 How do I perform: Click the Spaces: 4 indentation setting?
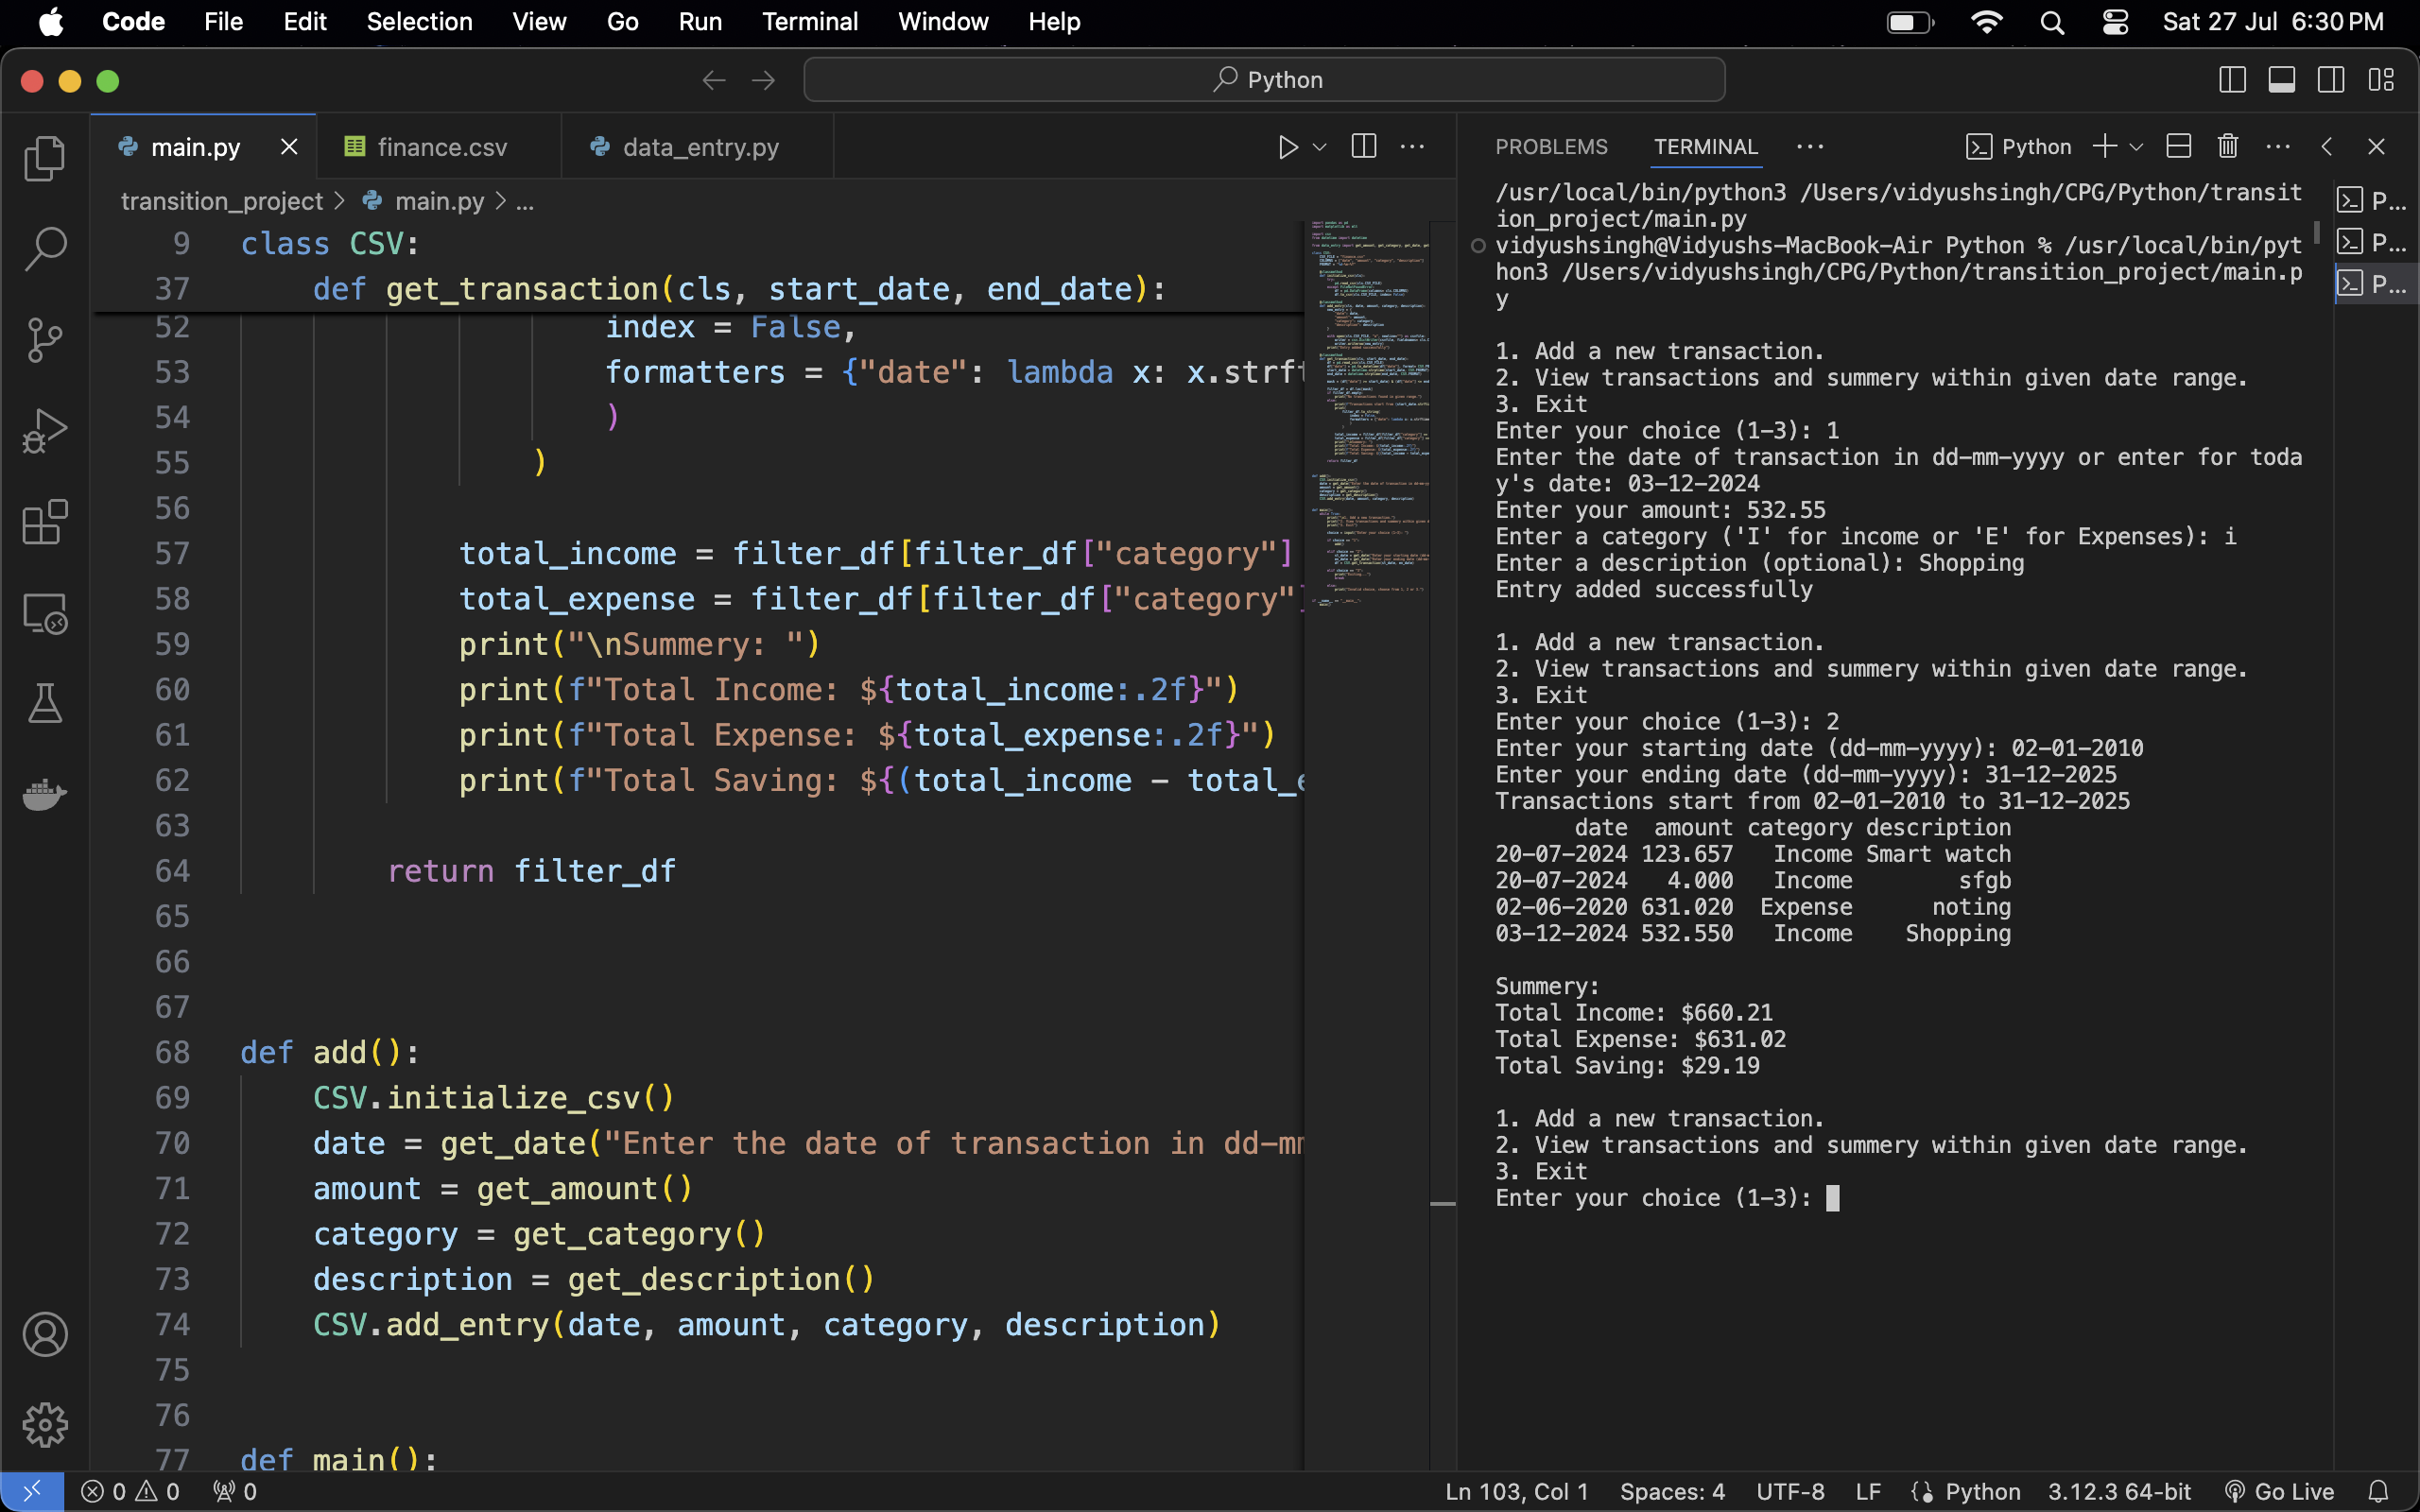coord(1671,1491)
